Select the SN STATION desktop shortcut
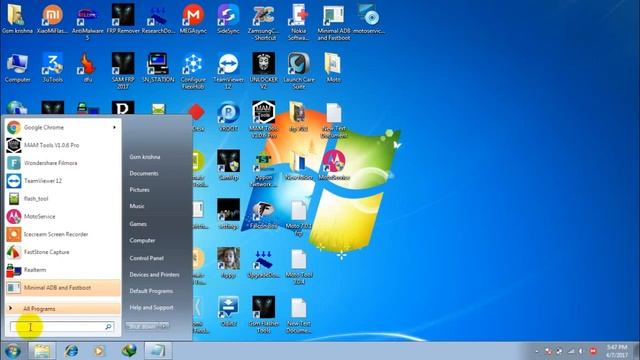This screenshot has height=360, width=640. [x=158, y=68]
